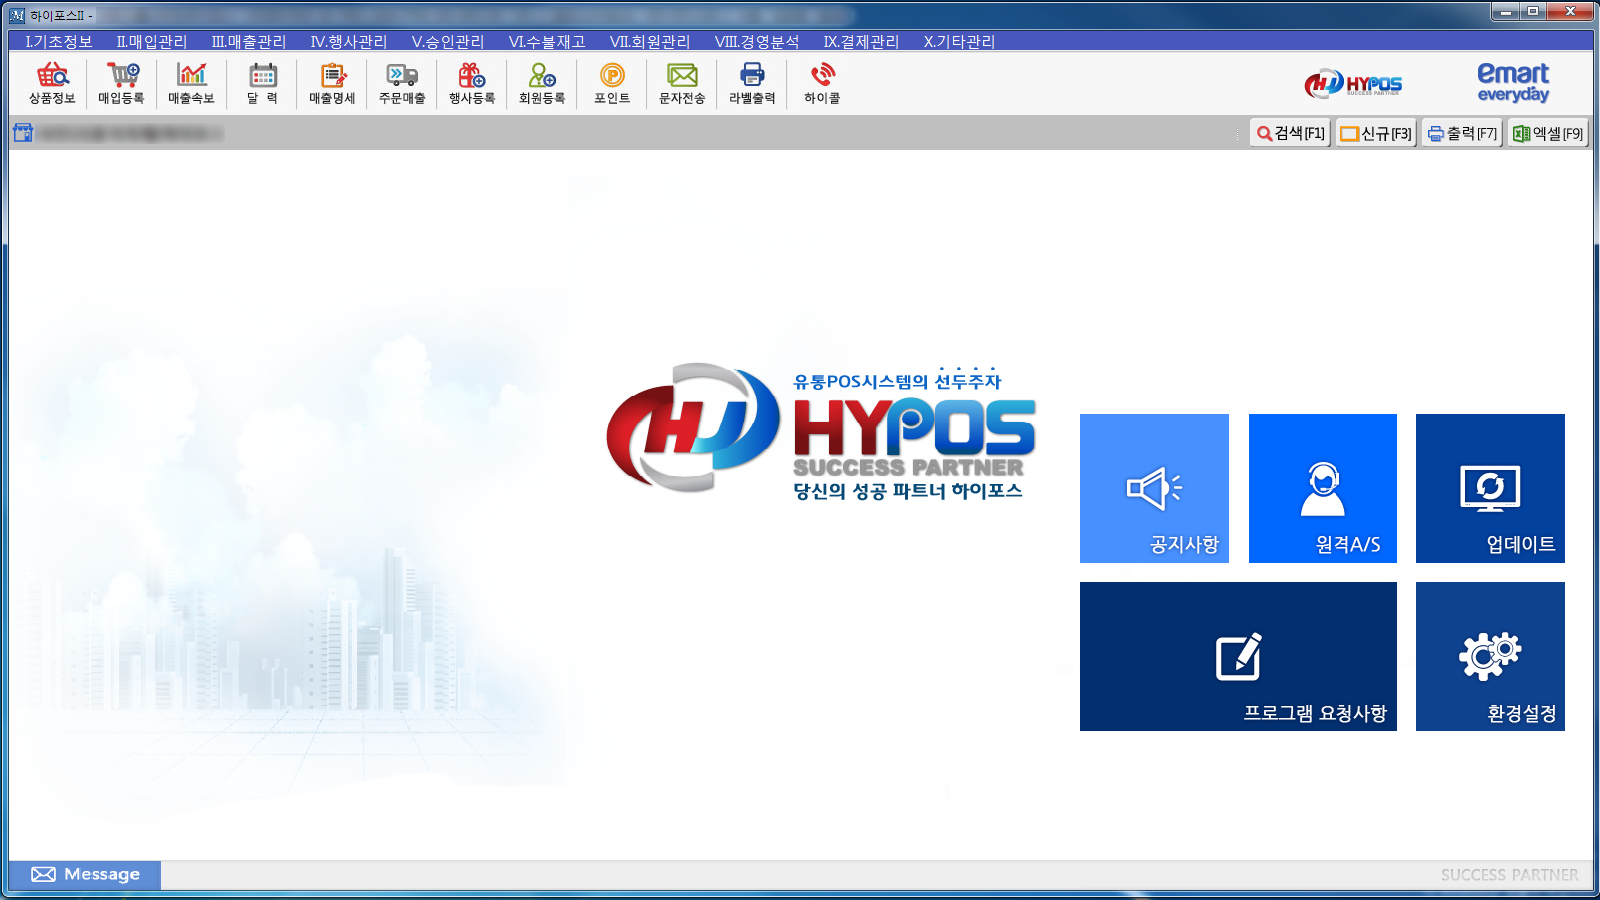Open the Ⅸ.결제관리 menu
The image size is (1600, 900).
click(861, 42)
